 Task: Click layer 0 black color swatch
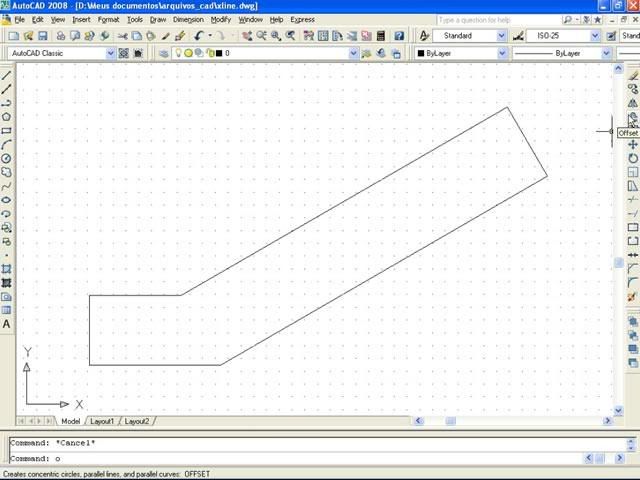tap(219, 53)
